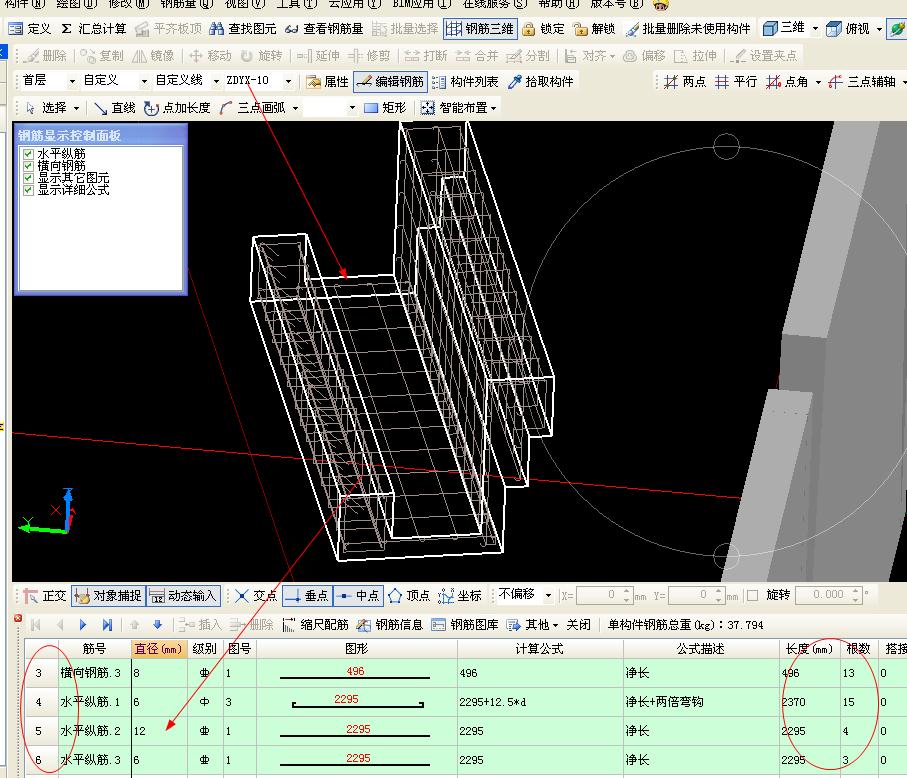
Task: Select 点角 point-angle tool
Action: (x=787, y=82)
